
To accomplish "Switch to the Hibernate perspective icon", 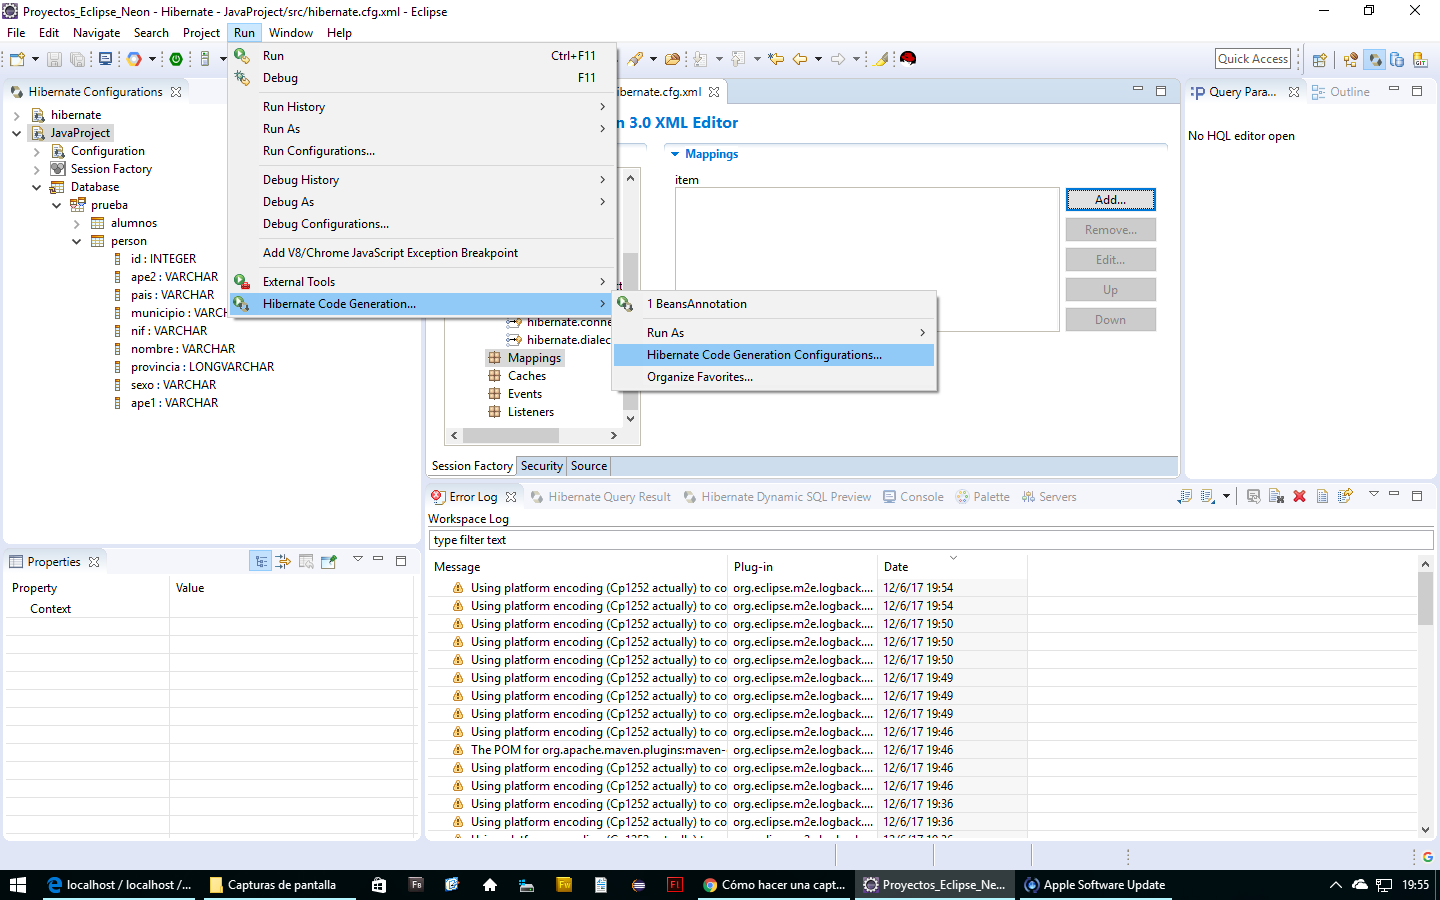I will click(x=1375, y=59).
